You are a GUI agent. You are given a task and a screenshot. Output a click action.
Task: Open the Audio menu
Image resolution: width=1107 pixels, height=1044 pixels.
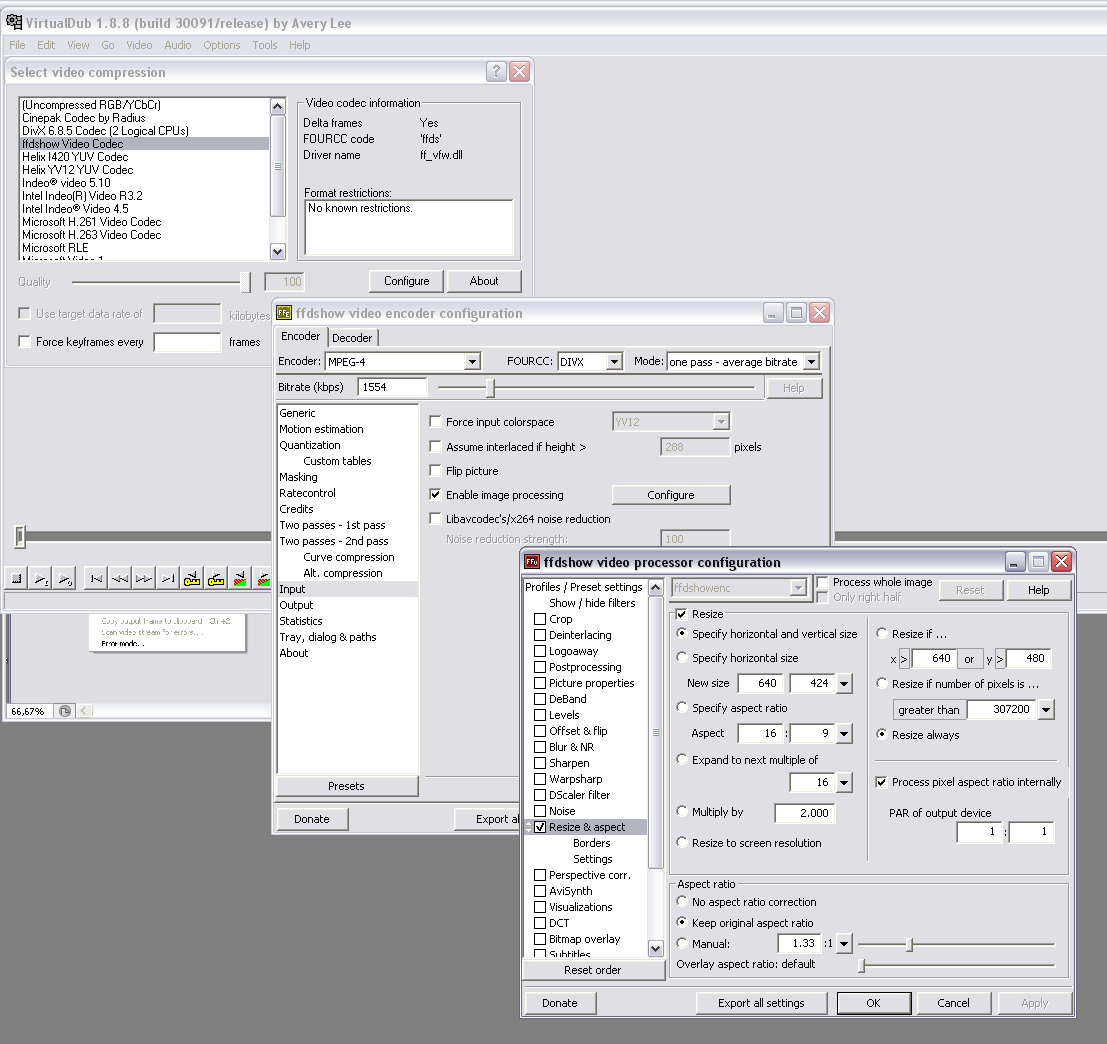tap(178, 45)
